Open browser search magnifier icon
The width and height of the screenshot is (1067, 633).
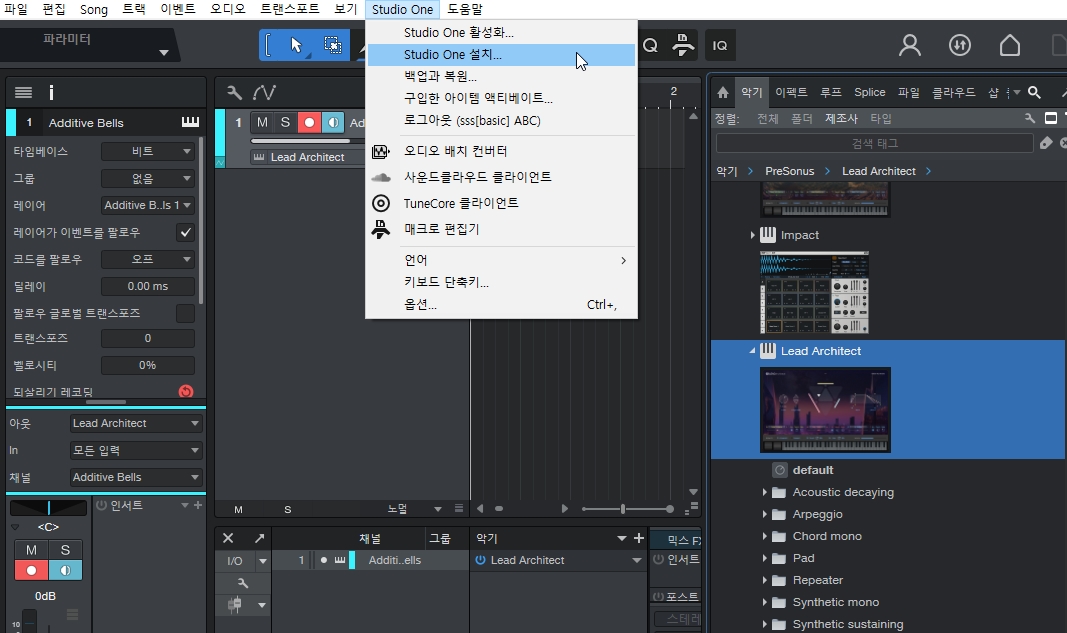(x=1034, y=93)
